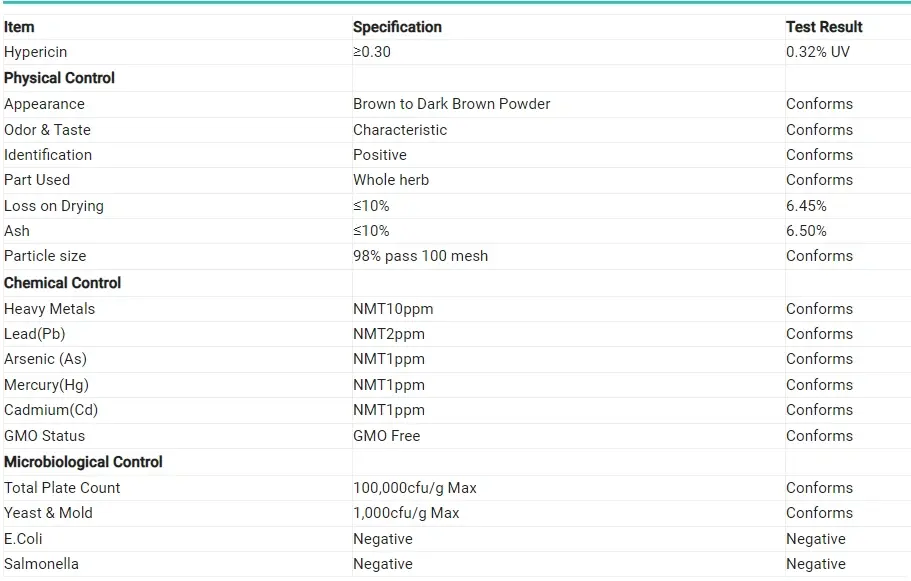Click the Specification column header

pyautogui.click(x=397, y=27)
